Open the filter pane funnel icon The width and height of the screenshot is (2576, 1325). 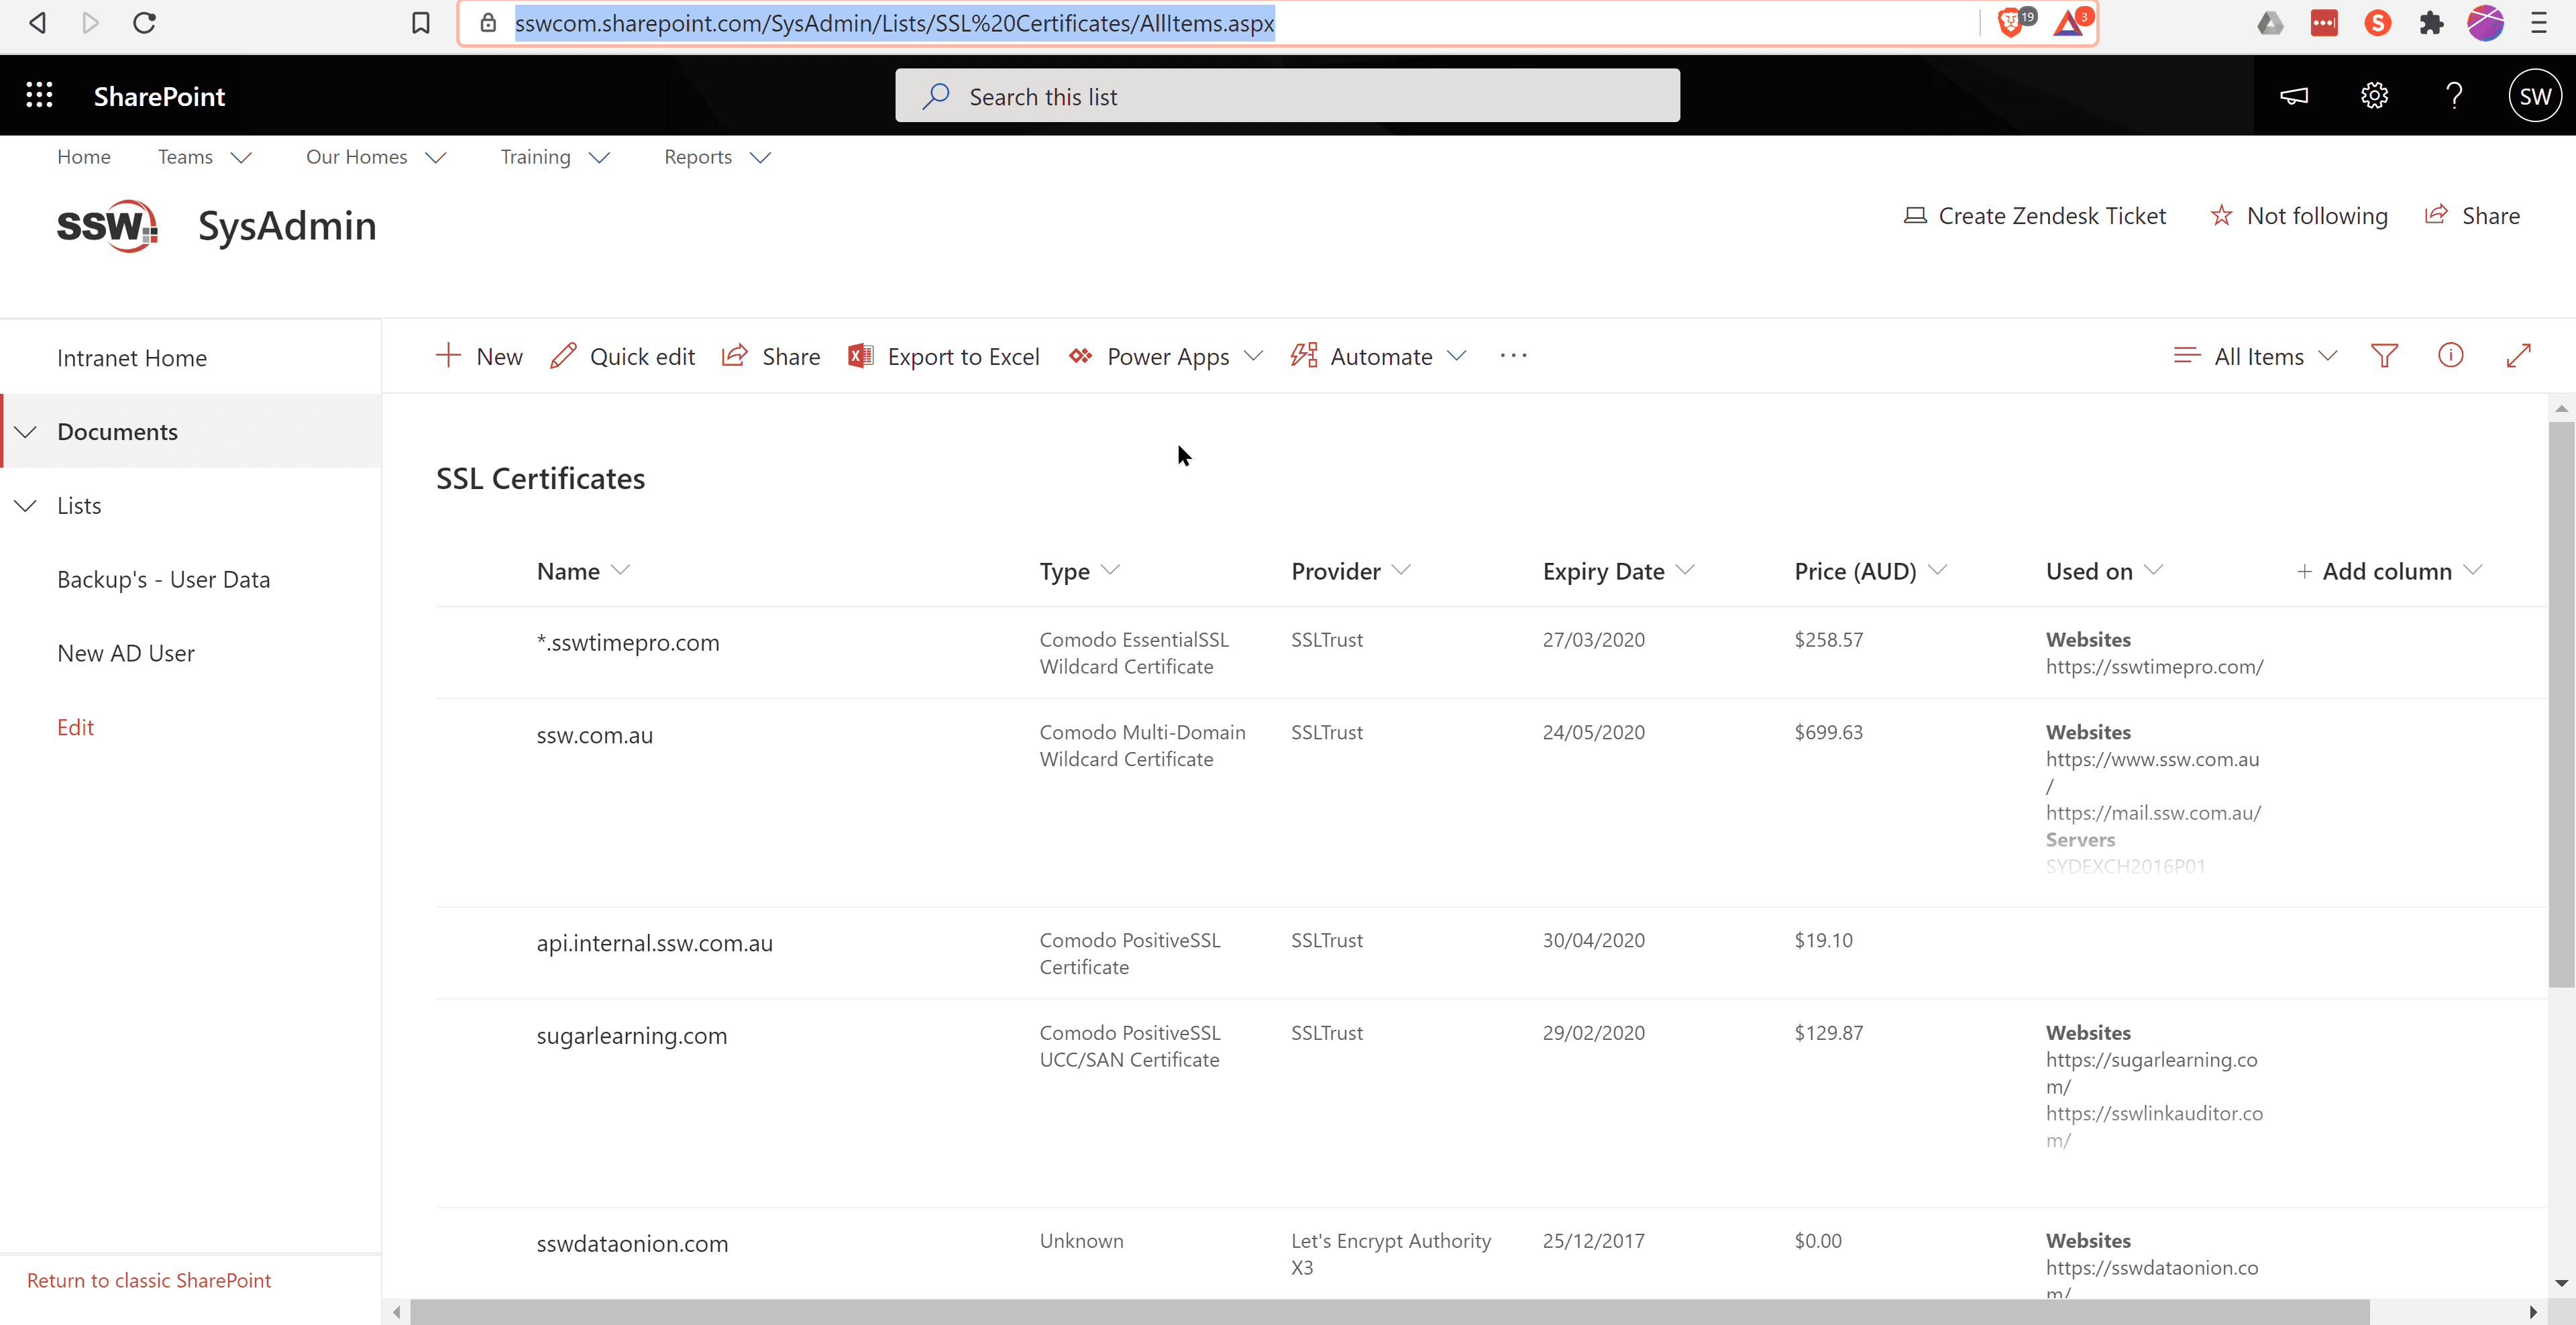point(2384,356)
